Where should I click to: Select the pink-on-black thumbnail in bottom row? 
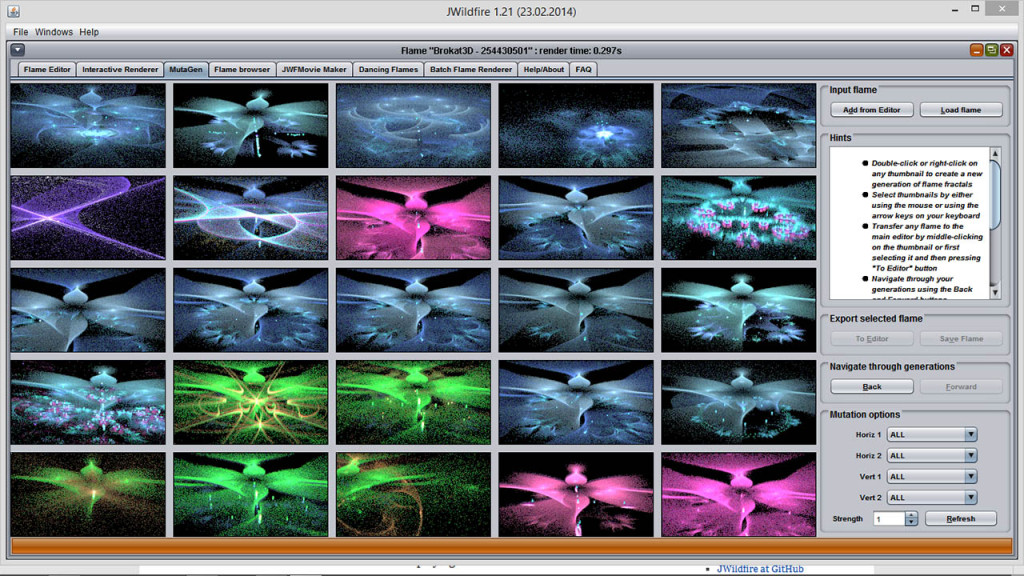click(576, 494)
